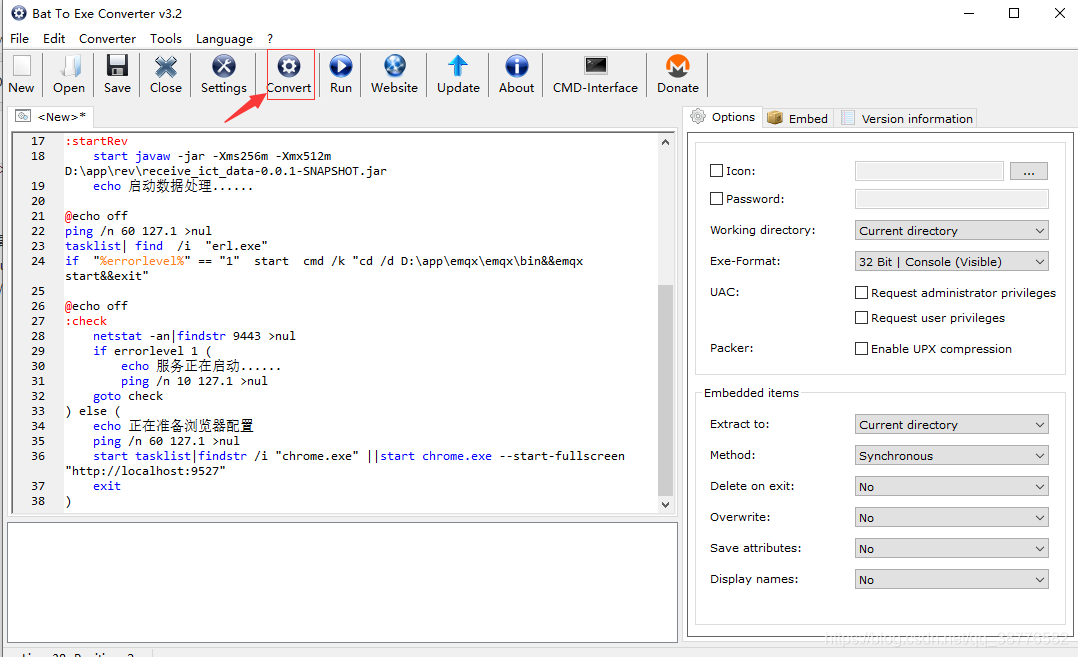Image resolution: width=1078 pixels, height=657 pixels.
Task: Click the Options tab gear icon
Action: tap(698, 117)
